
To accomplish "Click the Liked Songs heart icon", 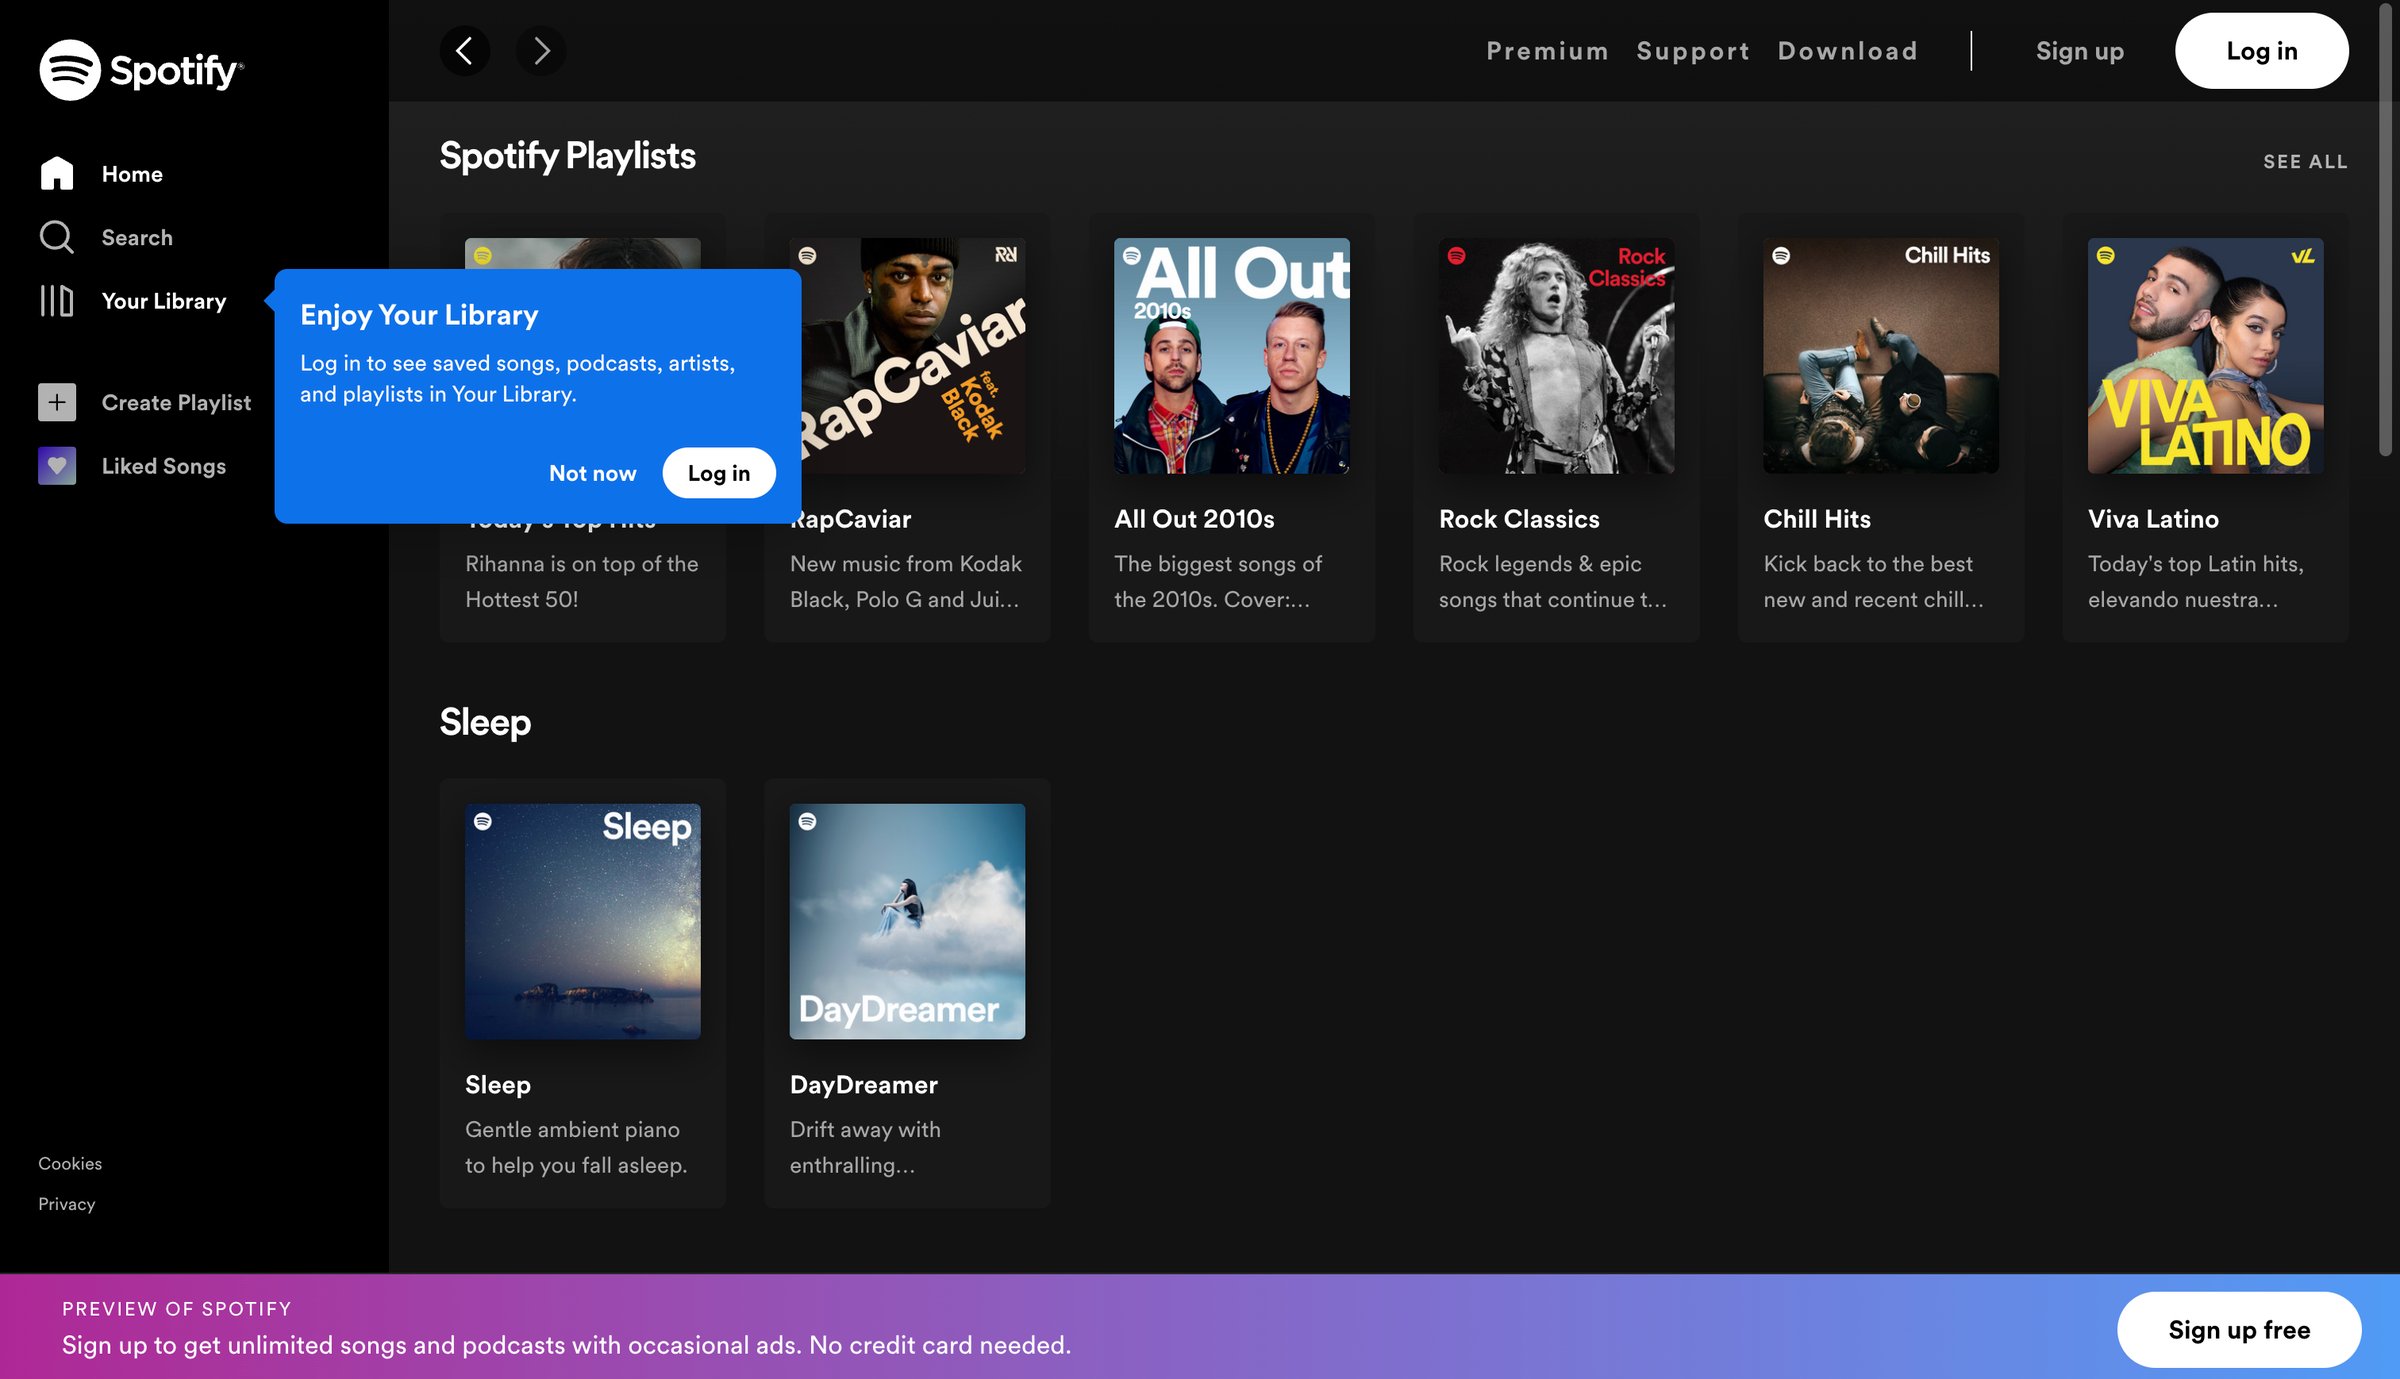I will point(57,466).
